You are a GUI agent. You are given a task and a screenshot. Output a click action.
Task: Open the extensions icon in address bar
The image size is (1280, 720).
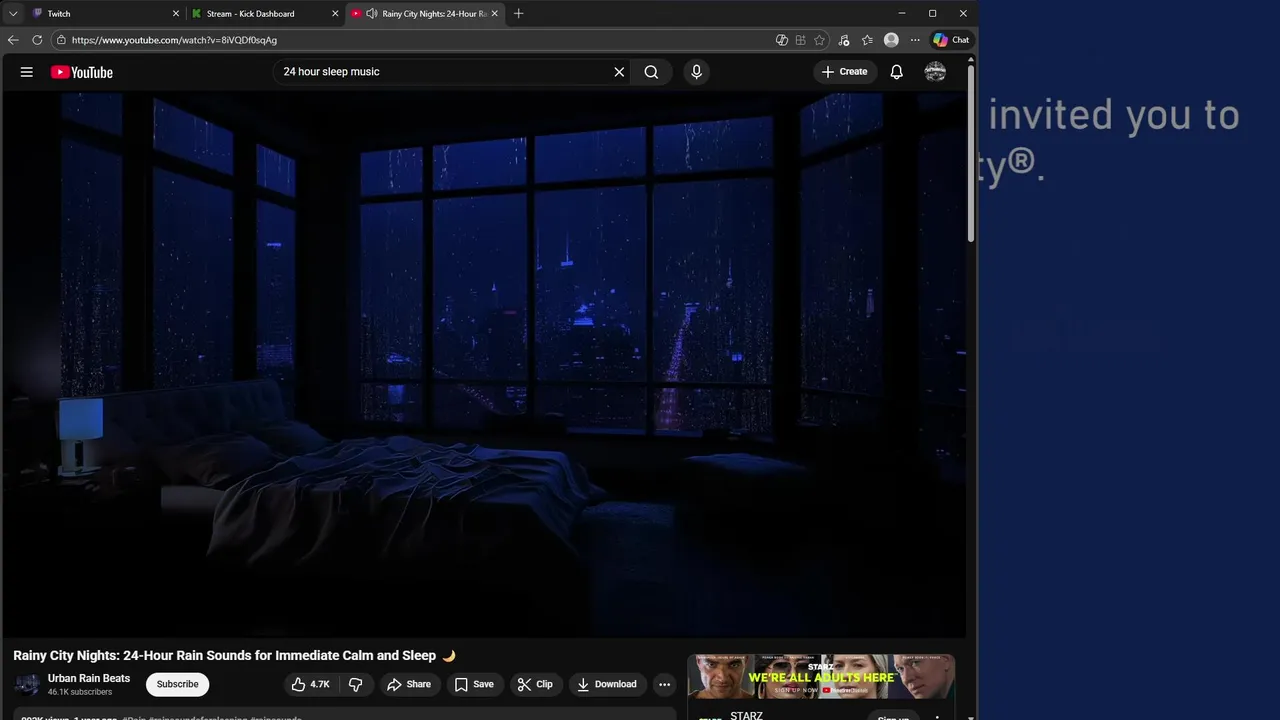point(800,40)
